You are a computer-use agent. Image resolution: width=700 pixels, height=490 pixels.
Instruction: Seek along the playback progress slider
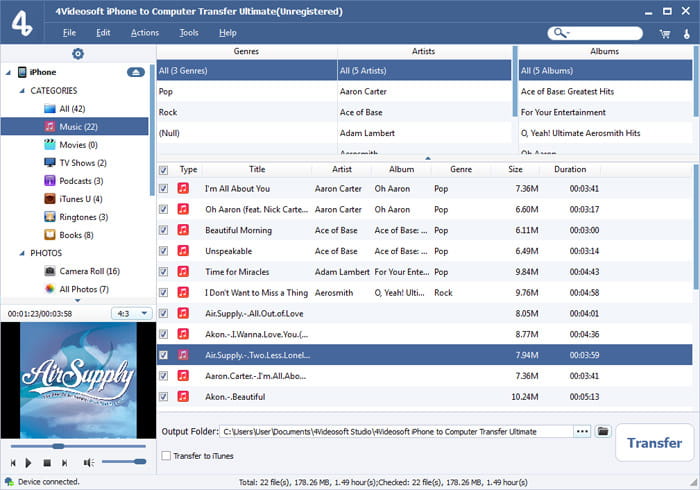pos(78,446)
